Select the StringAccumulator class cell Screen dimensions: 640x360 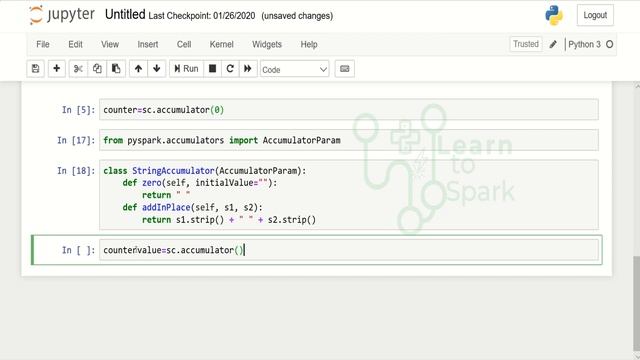(349, 195)
